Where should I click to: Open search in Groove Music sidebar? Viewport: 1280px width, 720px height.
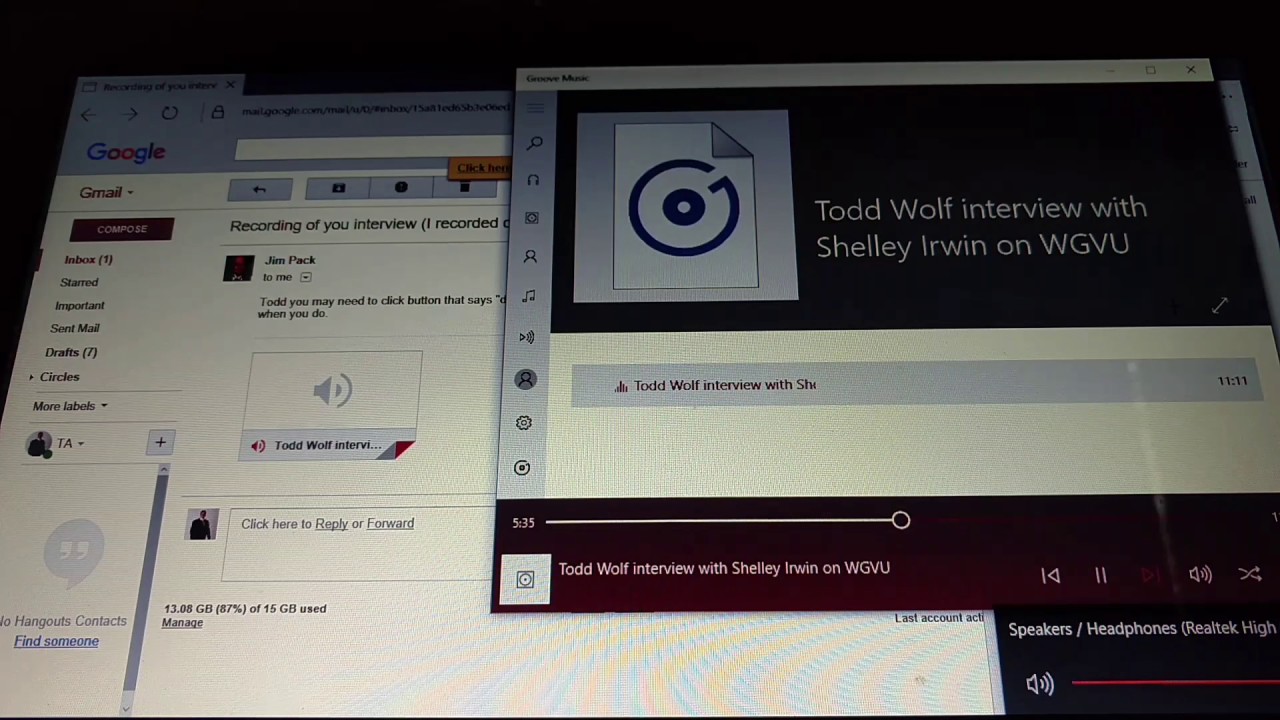pyautogui.click(x=534, y=144)
